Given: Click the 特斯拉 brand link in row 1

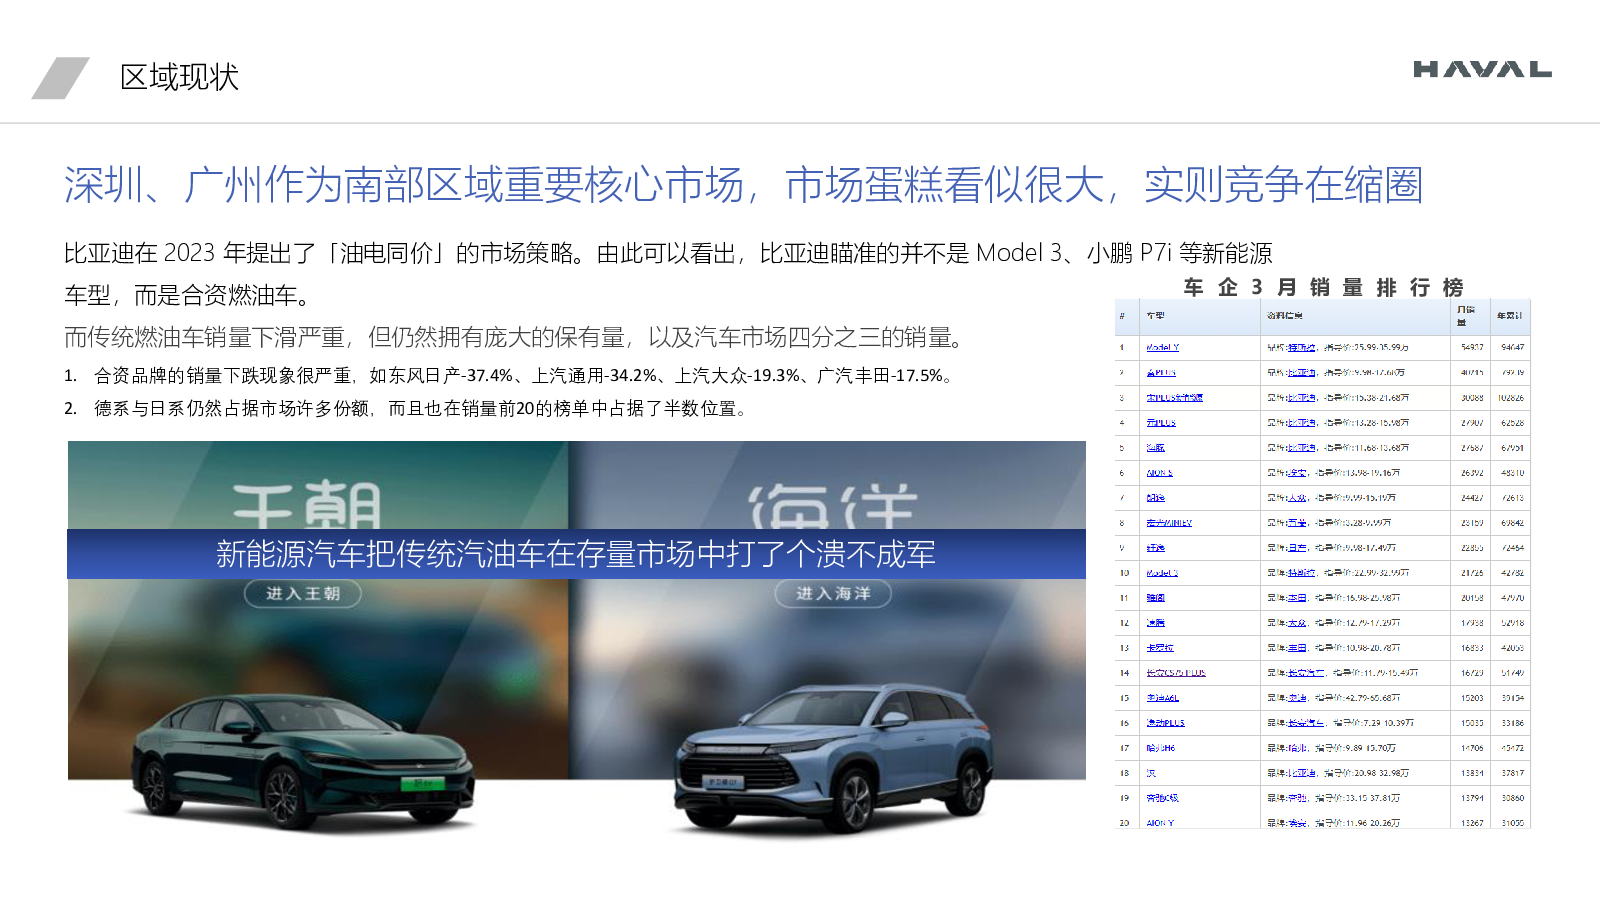Looking at the screenshot, I should point(1301,347).
